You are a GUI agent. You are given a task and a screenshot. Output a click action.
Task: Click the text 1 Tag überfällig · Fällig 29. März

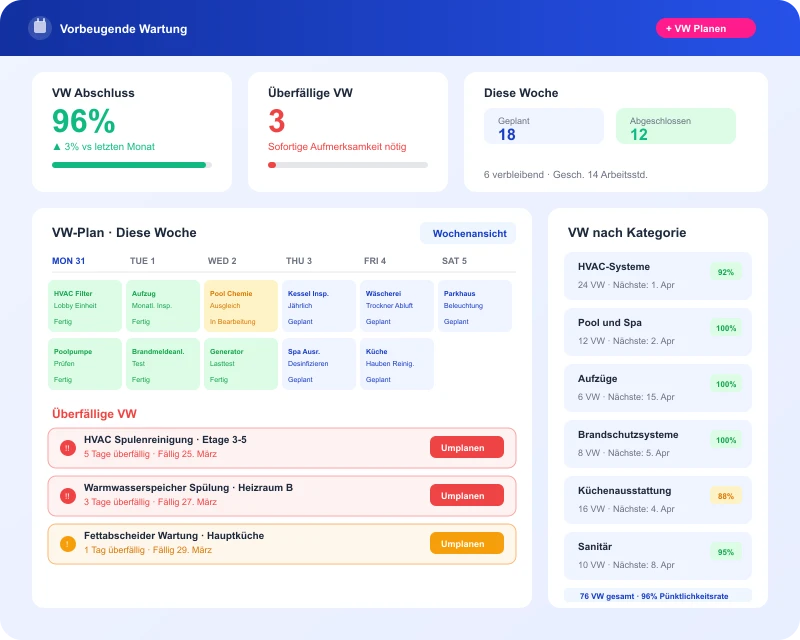(x=147, y=550)
